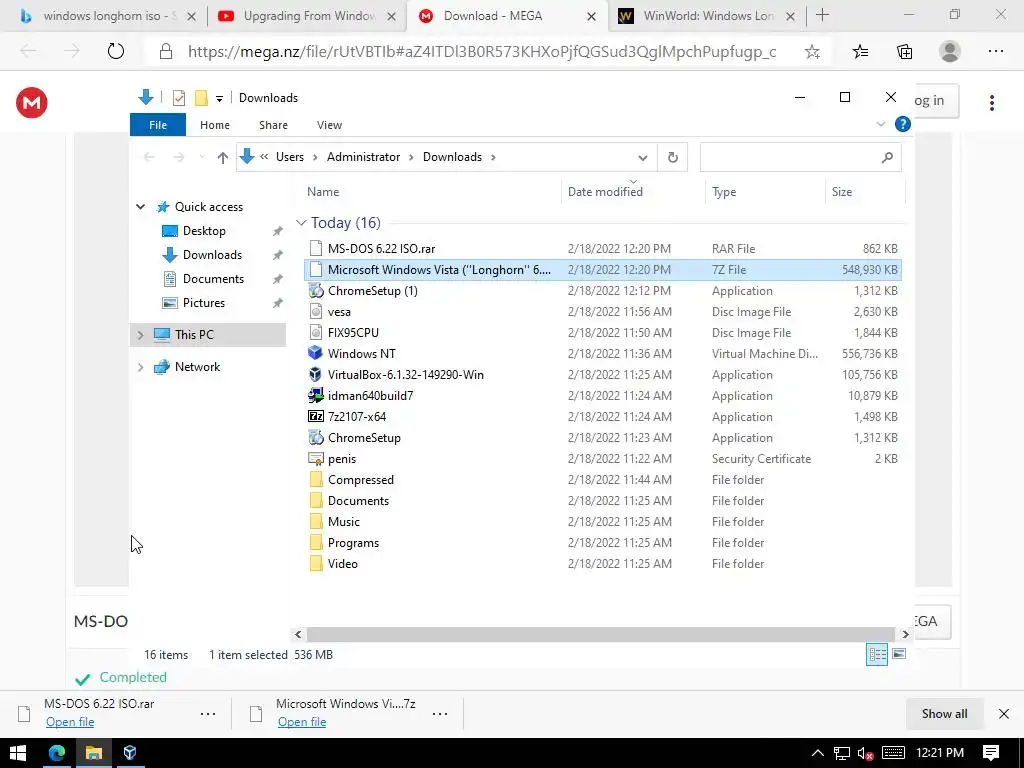Select the vesa disc image file
Image resolution: width=1024 pixels, height=768 pixels.
click(x=601, y=312)
